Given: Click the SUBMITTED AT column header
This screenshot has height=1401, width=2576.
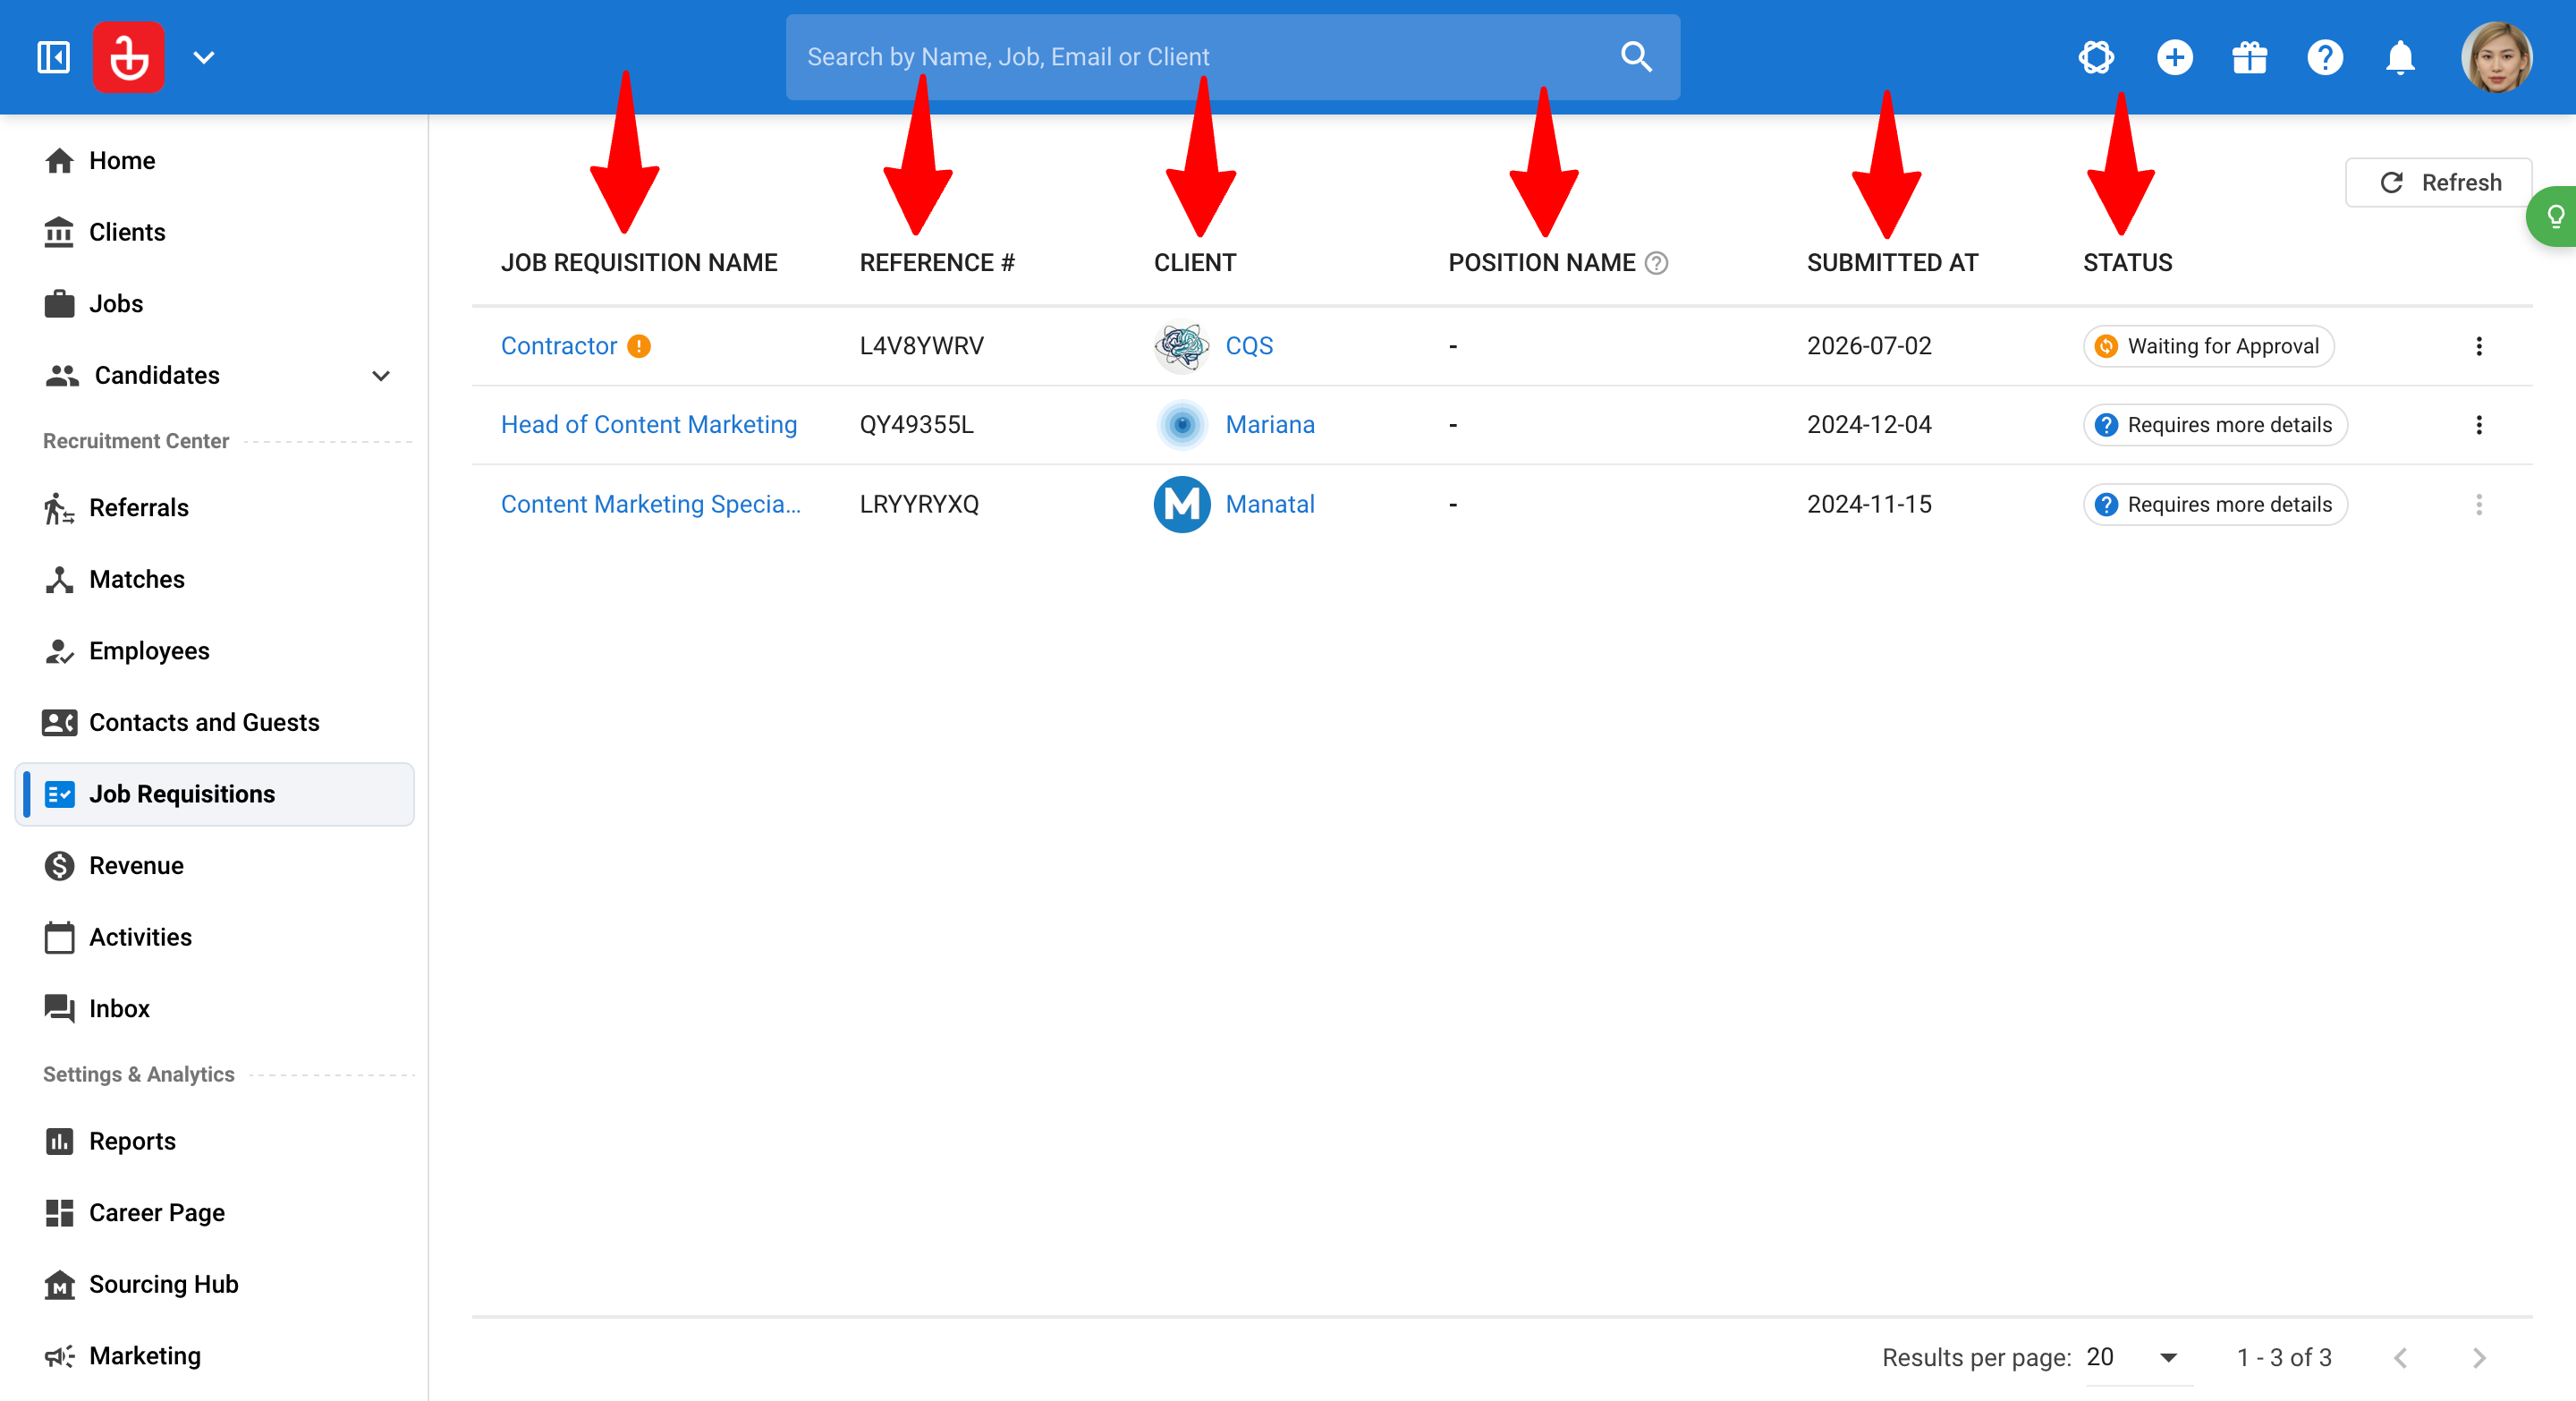Looking at the screenshot, I should pyautogui.click(x=1892, y=263).
